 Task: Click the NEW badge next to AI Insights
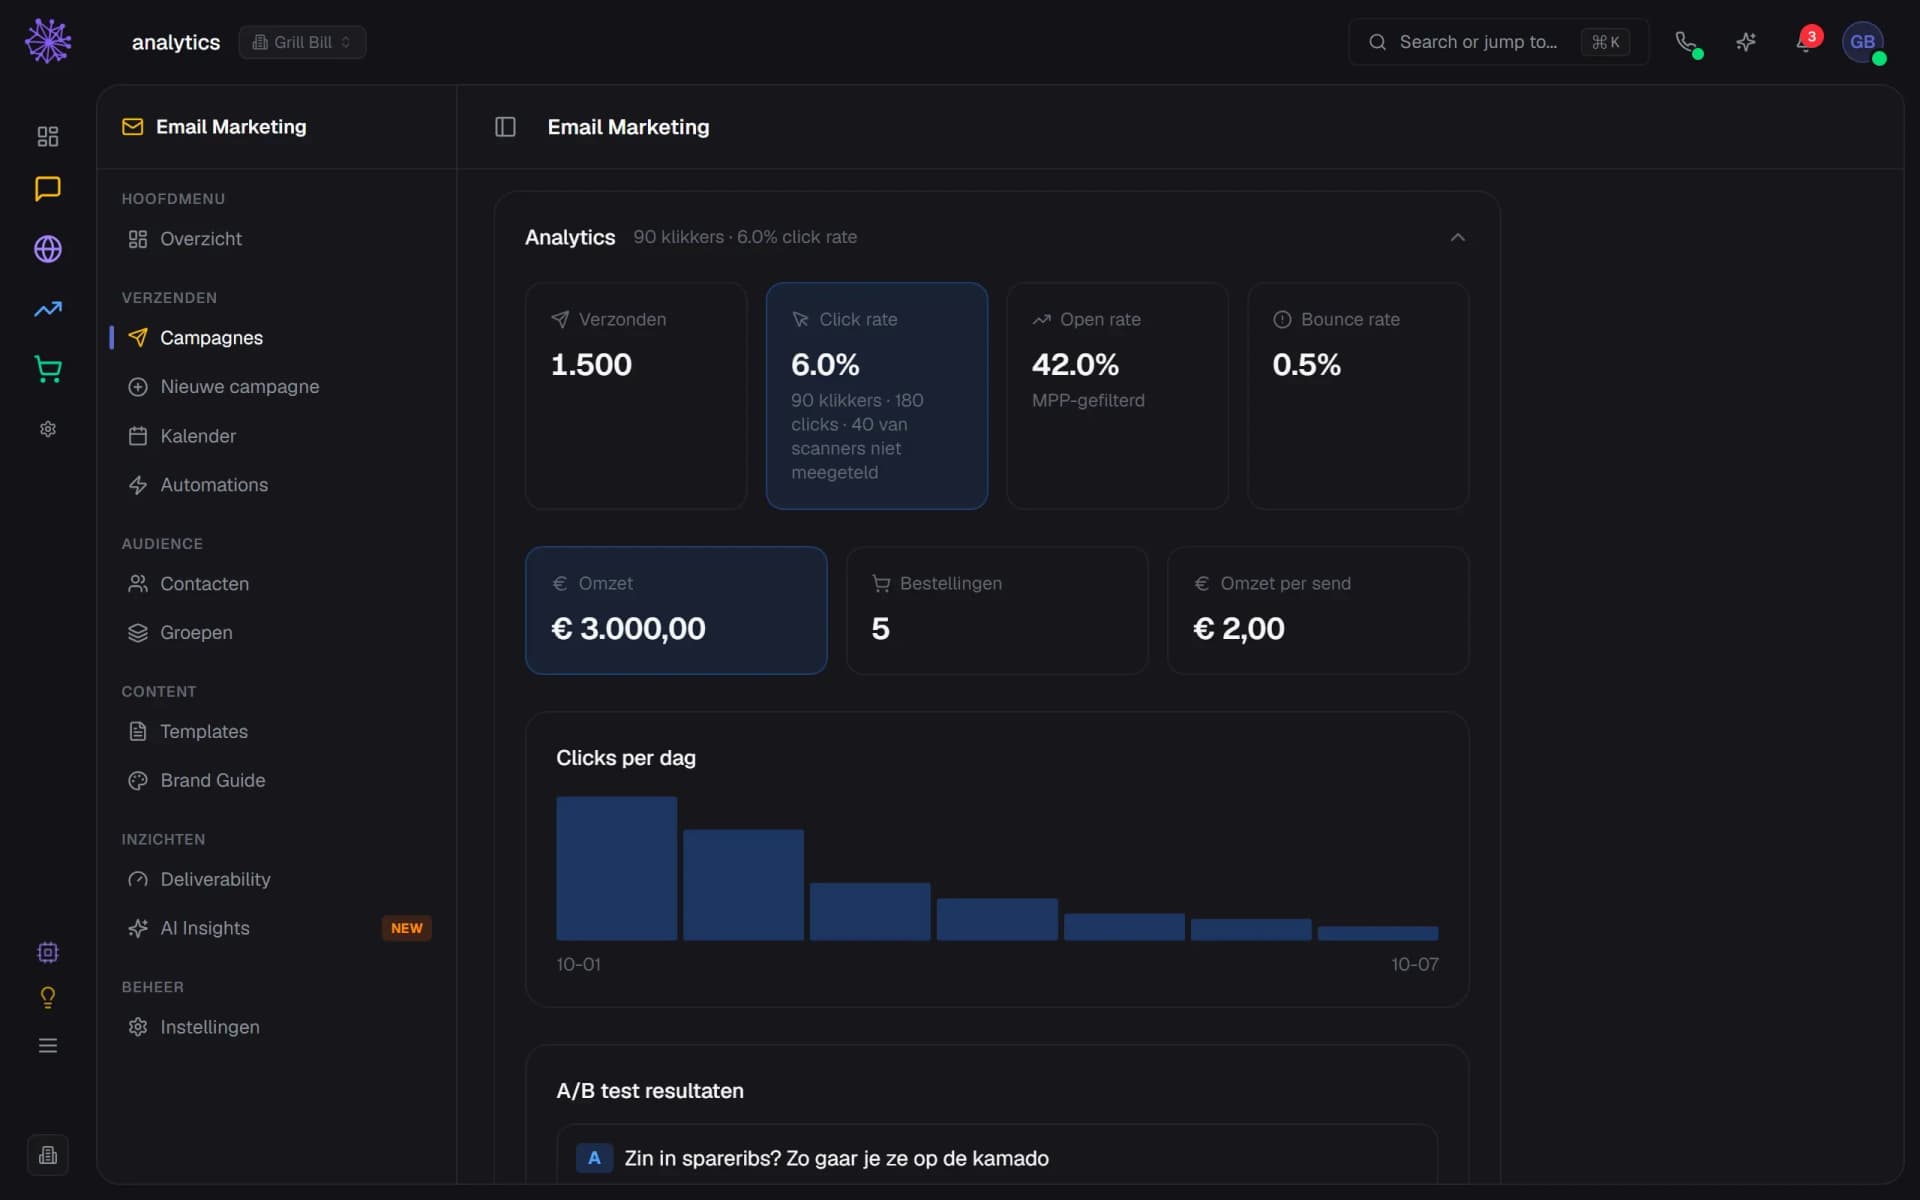point(406,928)
